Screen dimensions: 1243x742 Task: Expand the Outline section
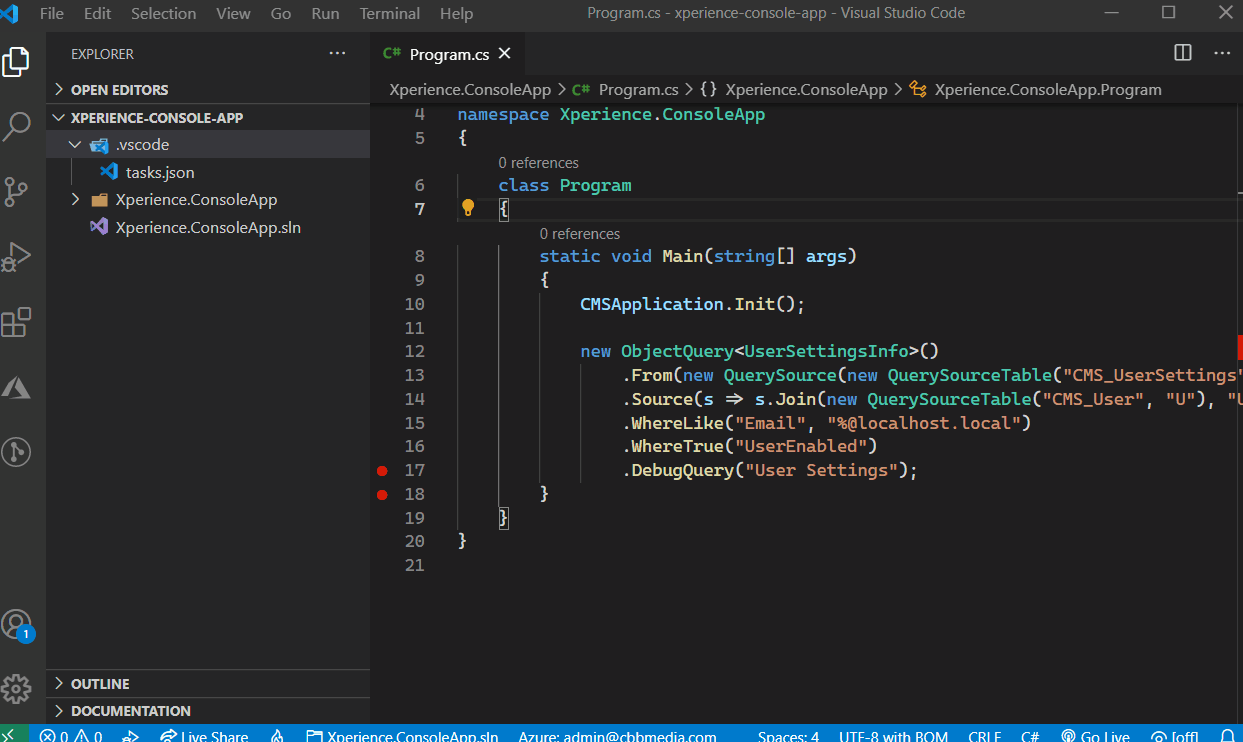(208, 684)
